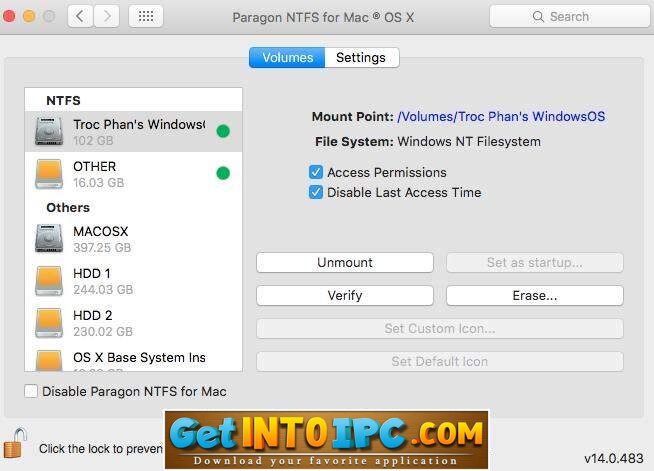Select the HDD 1 volume name
This screenshot has width=654, height=471.
point(92,274)
